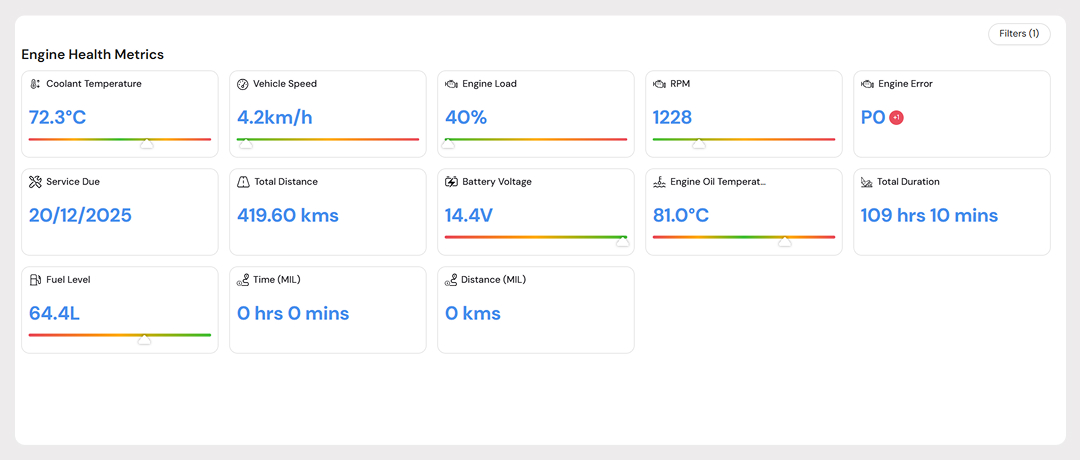
Task: Click the 0 kms Distance (MIL) value
Action: 473,314
